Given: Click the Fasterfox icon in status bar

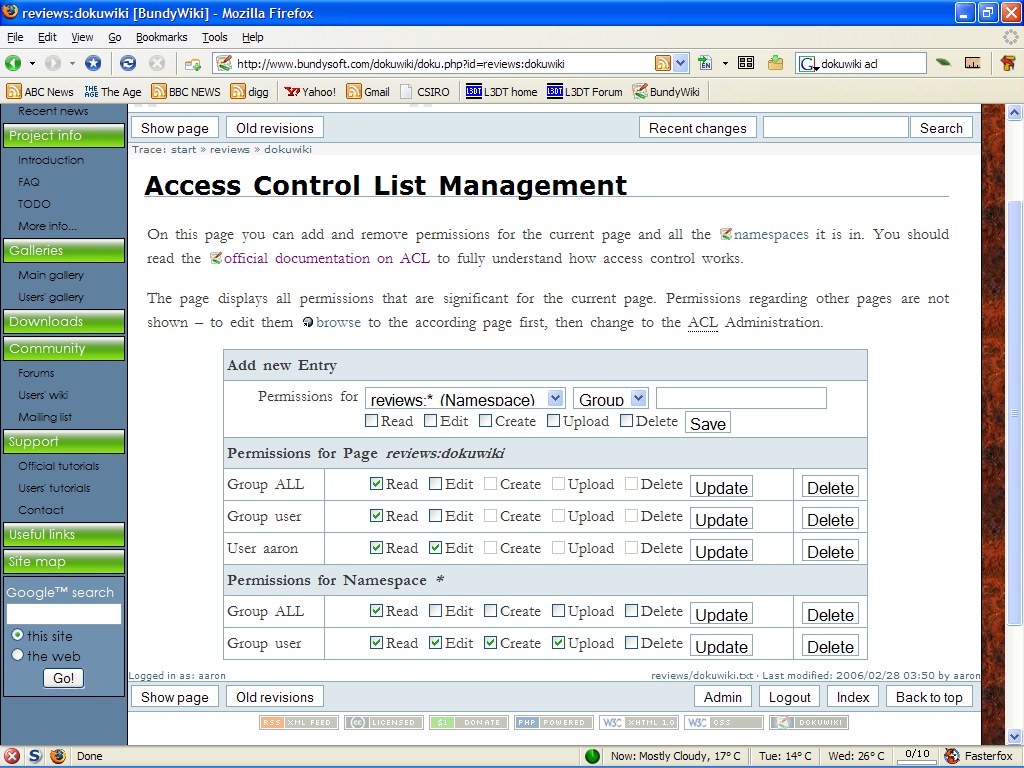Looking at the screenshot, I should click(x=952, y=756).
